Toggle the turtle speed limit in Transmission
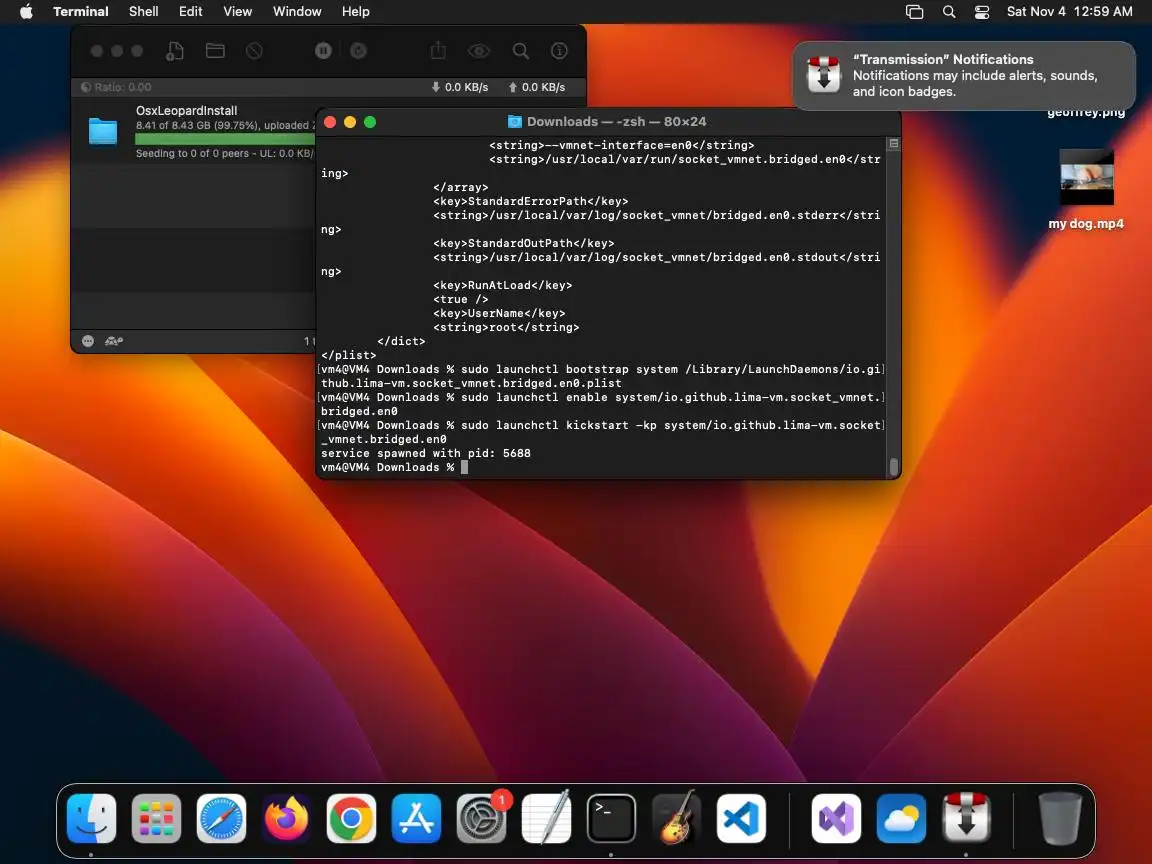This screenshot has width=1152, height=864. tap(114, 341)
